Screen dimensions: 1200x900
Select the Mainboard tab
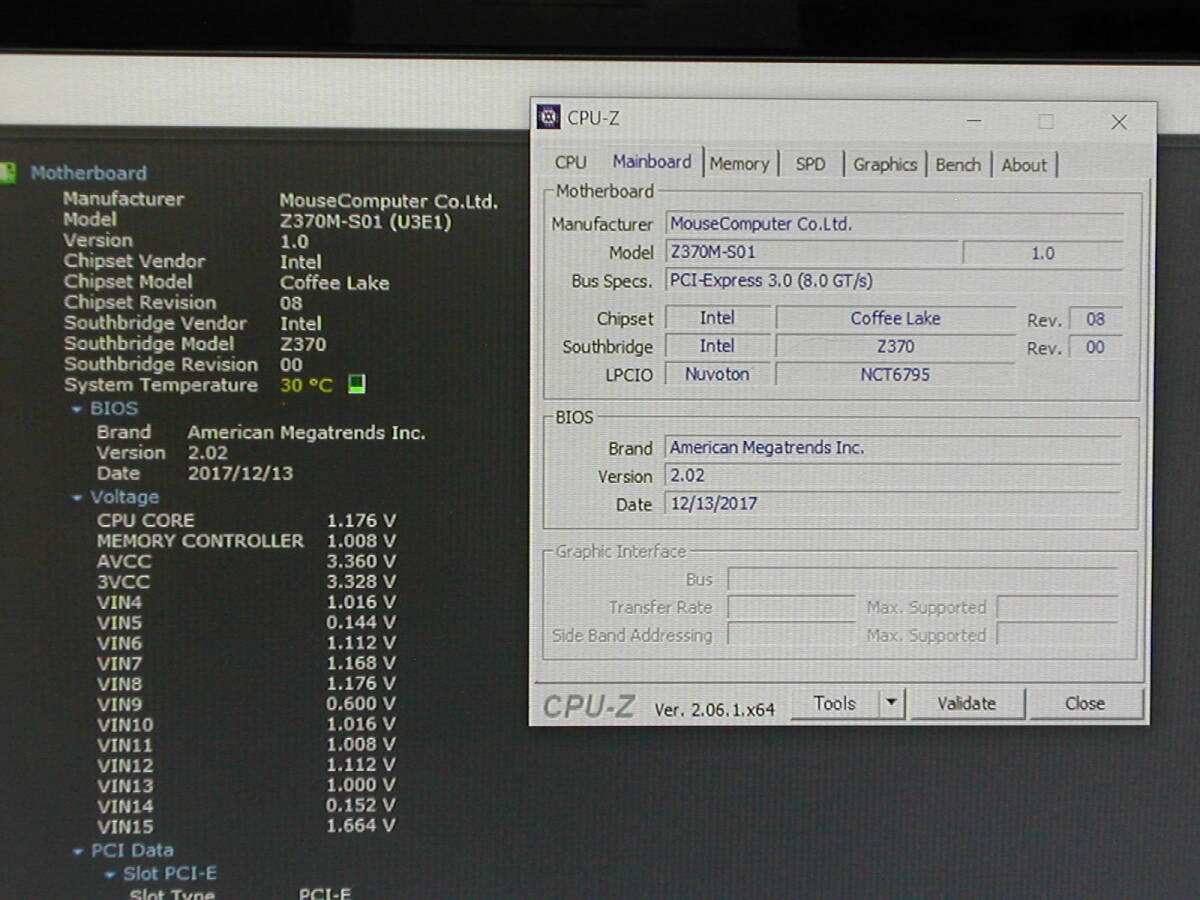tap(652, 162)
